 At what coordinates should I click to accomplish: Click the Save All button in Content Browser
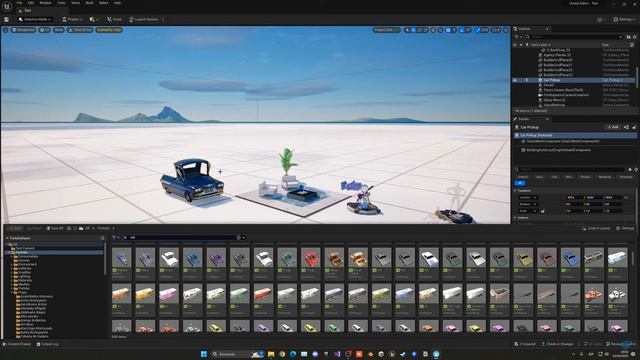[x=55, y=228]
